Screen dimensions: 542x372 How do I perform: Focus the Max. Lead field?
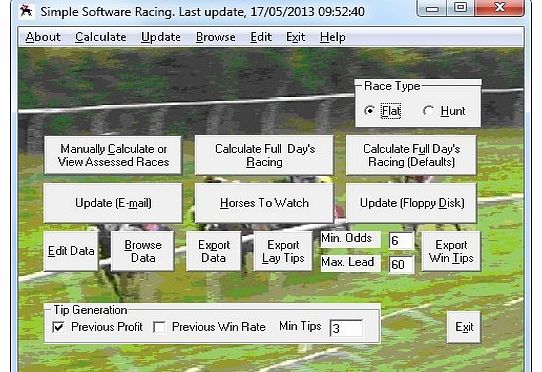401,264
